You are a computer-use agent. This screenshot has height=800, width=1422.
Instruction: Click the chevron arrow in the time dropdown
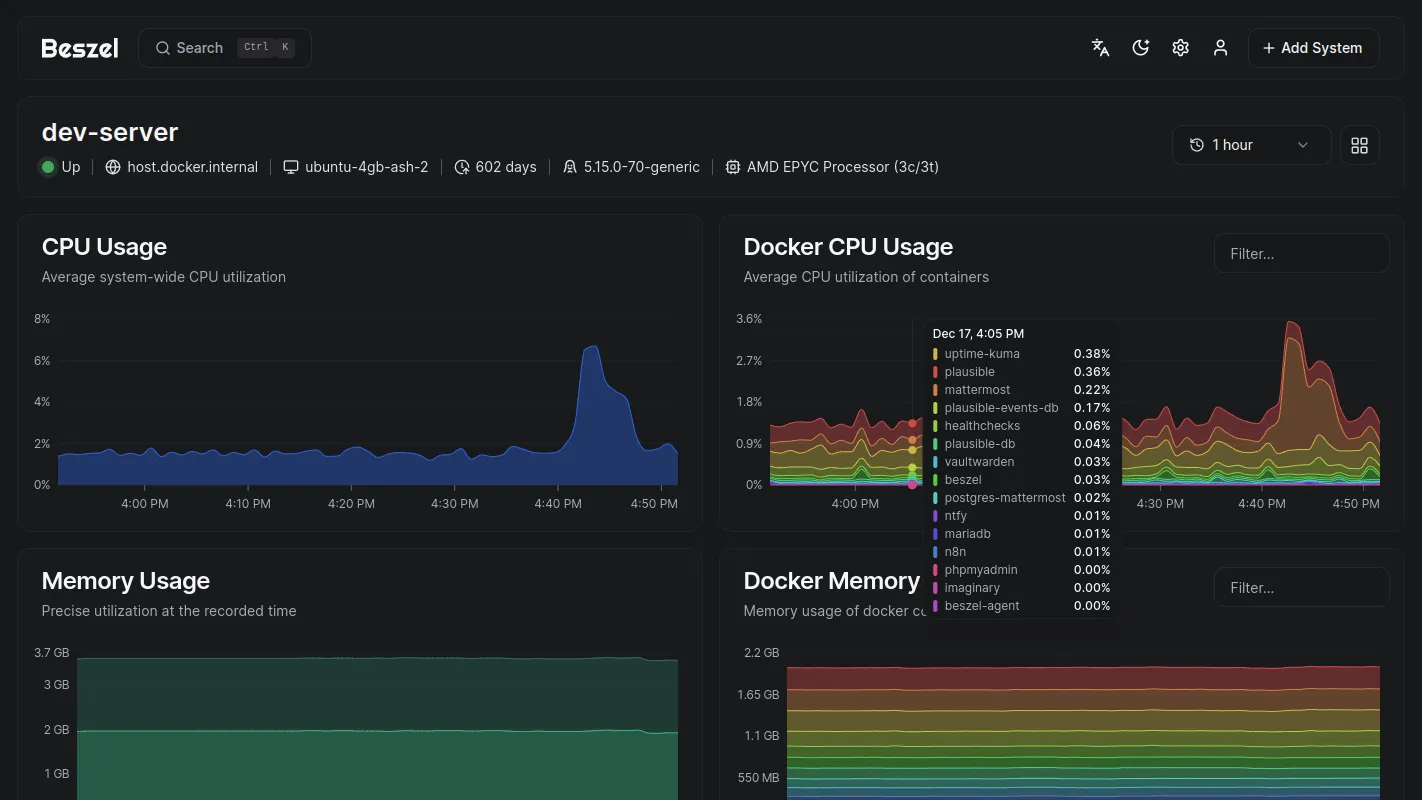[1303, 145]
